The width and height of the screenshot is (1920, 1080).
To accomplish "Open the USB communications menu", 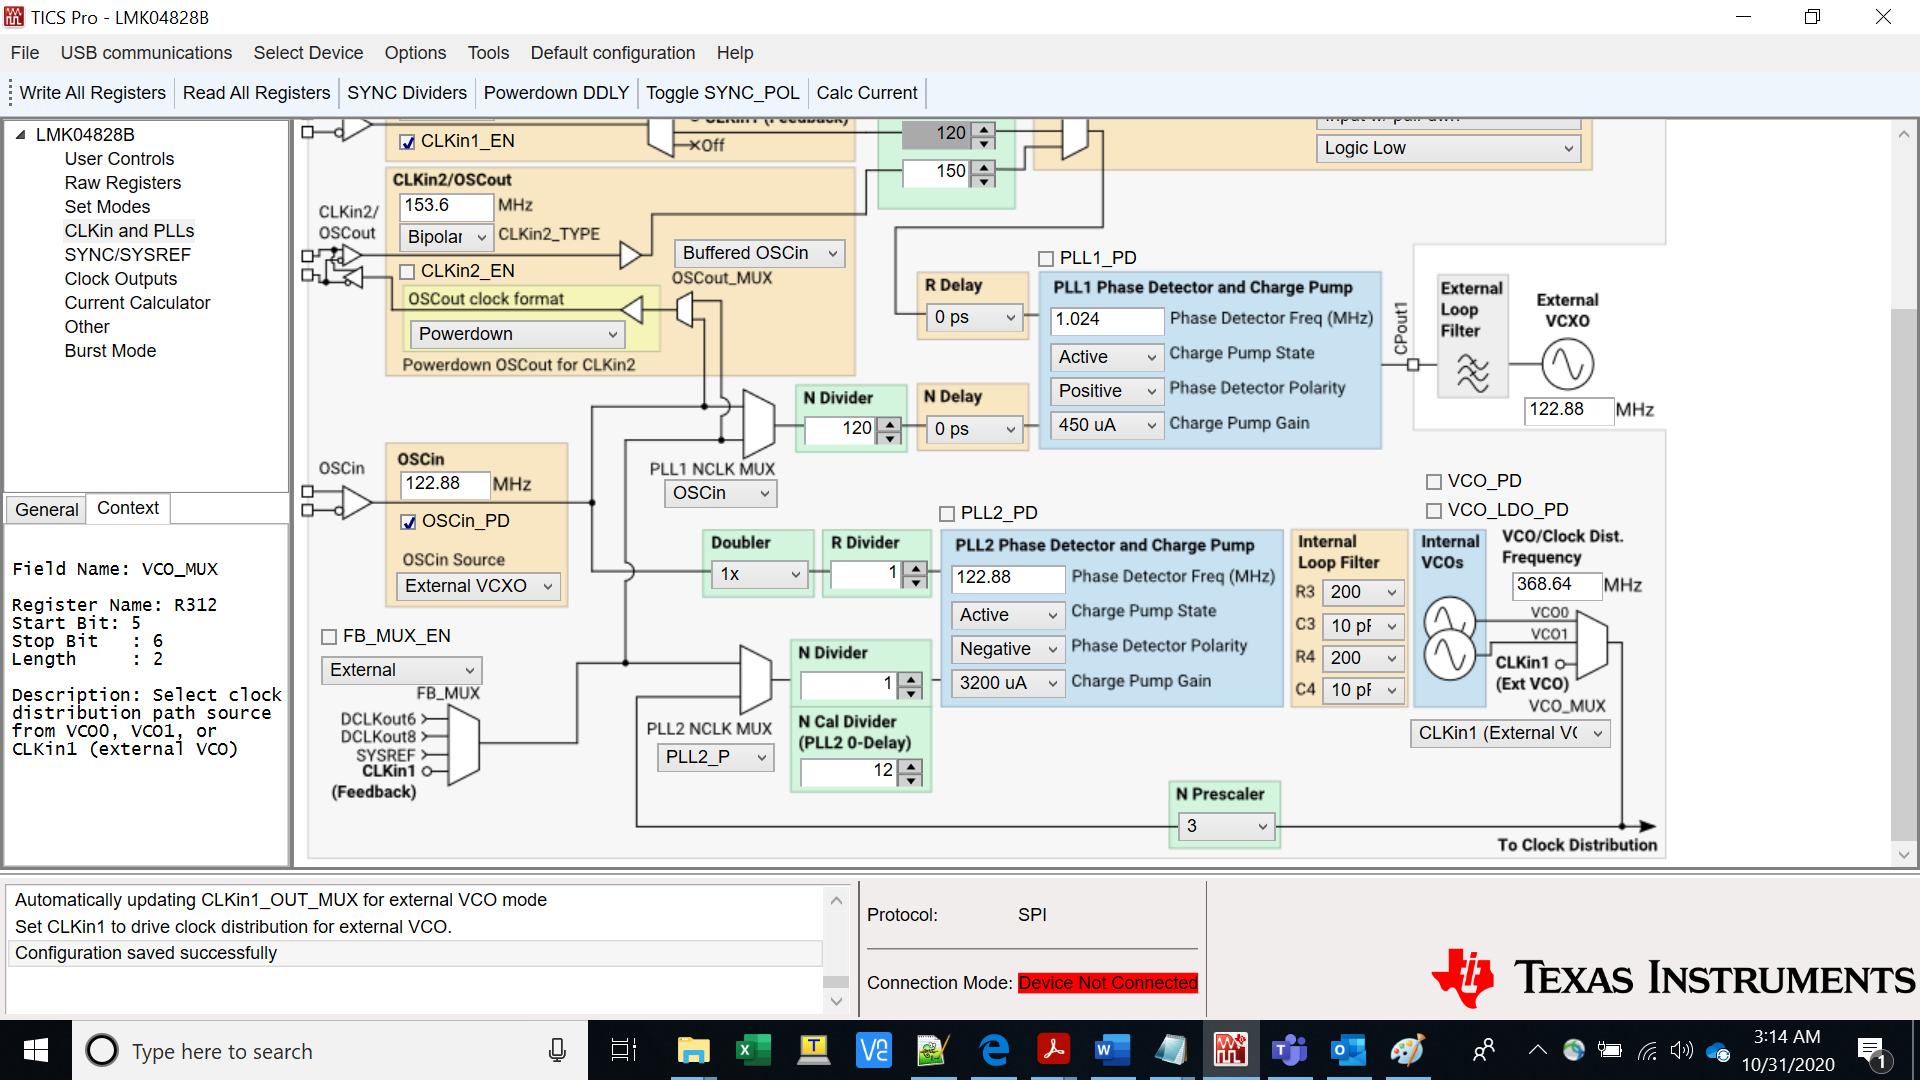I will [146, 53].
